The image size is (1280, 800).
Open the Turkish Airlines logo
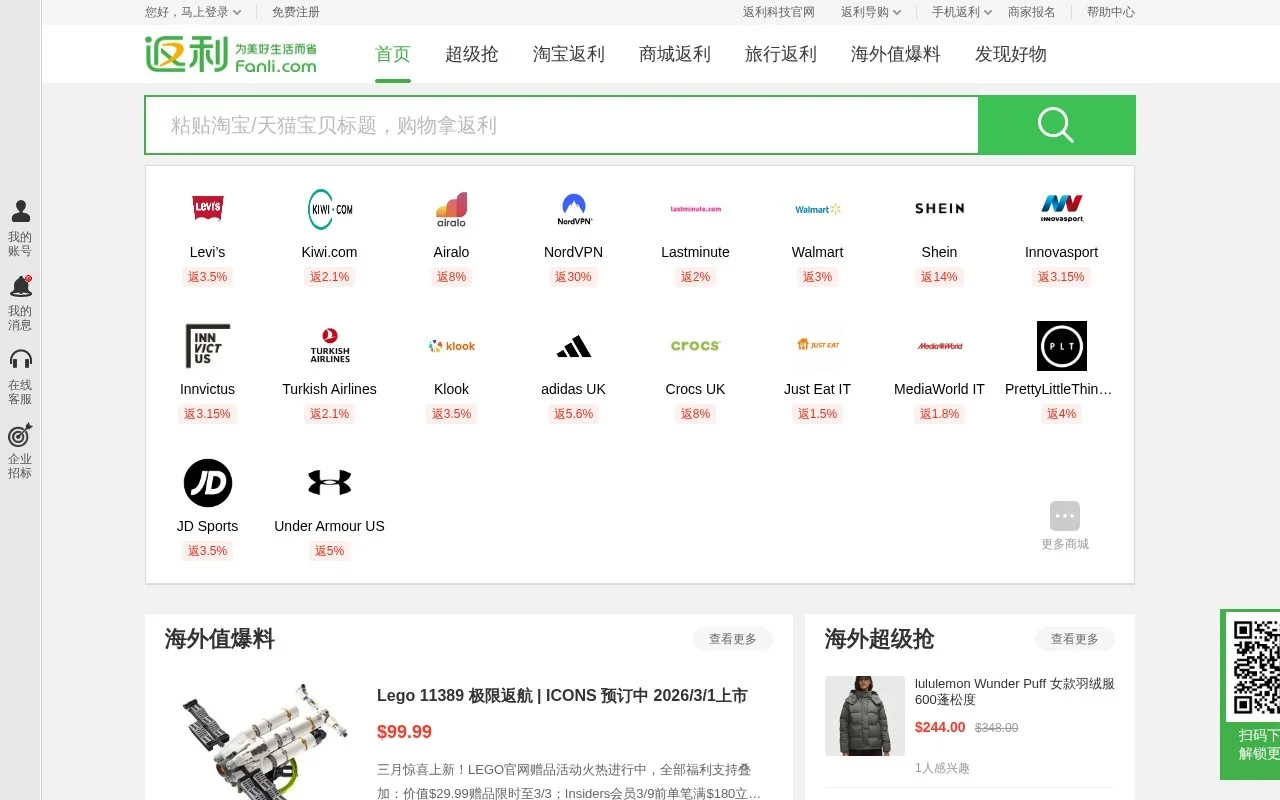coord(329,346)
